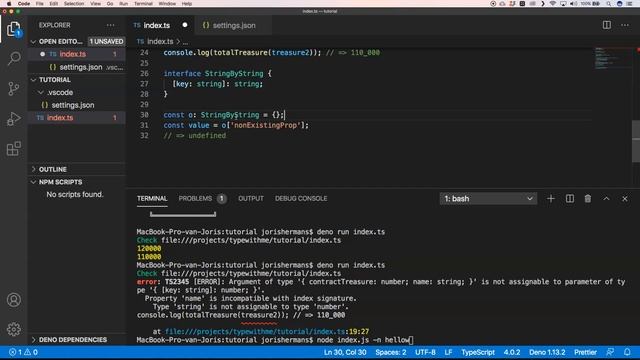Switch to settings.json editor tab

point(234,25)
